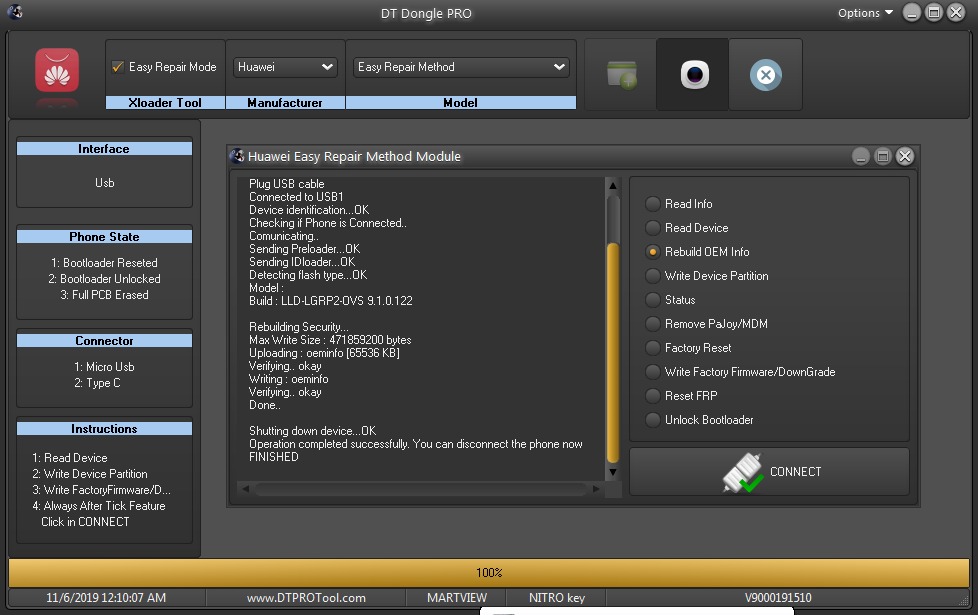
Task: Click the camera screenshot toolbar icon
Action: (694, 75)
